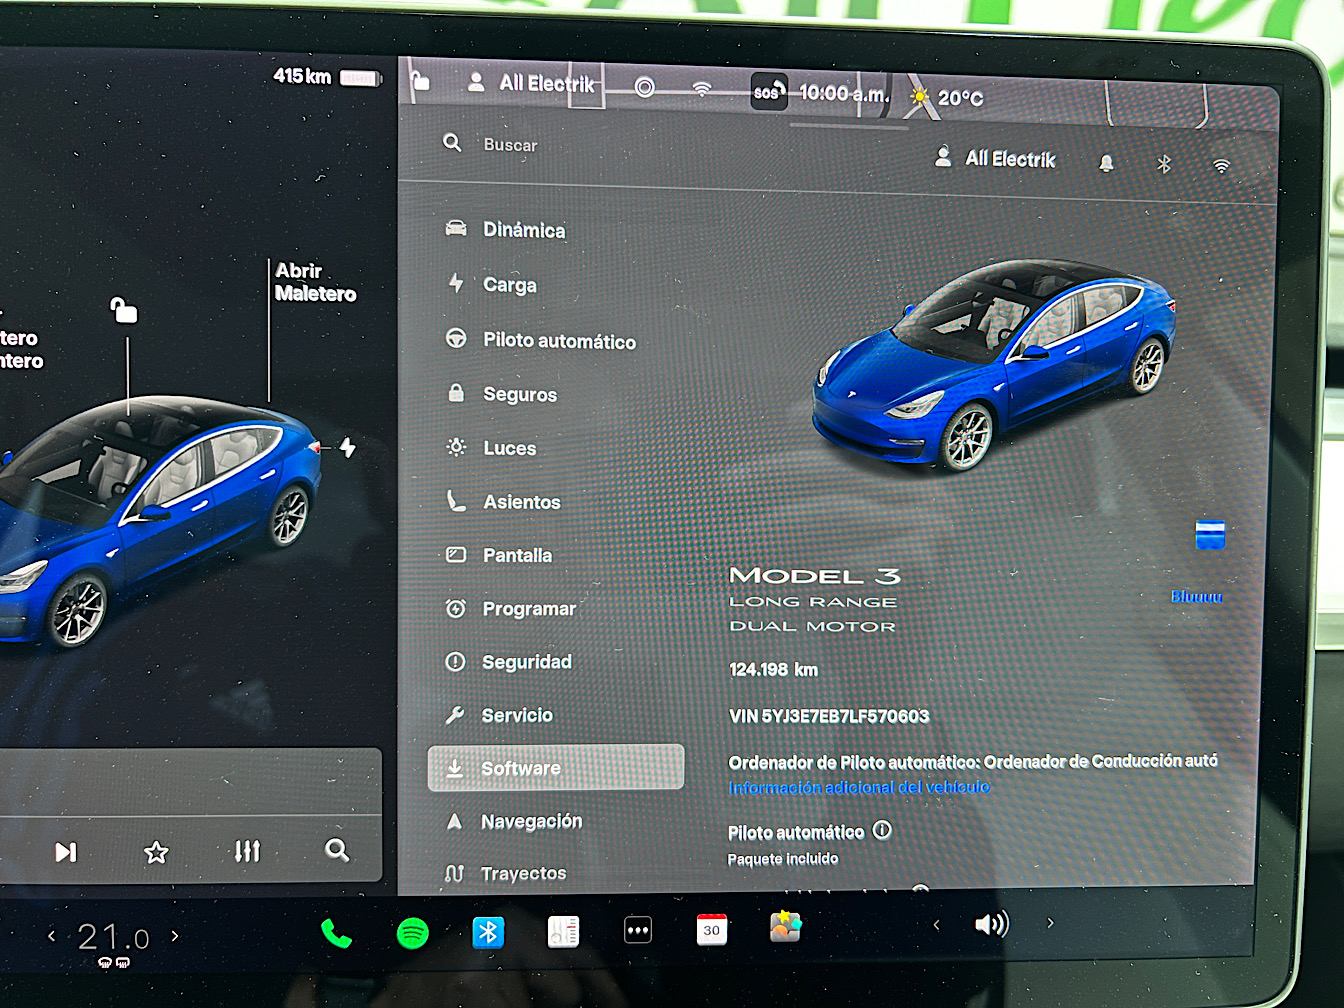
Task: Open the Carga charging menu
Action: tap(491, 284)
